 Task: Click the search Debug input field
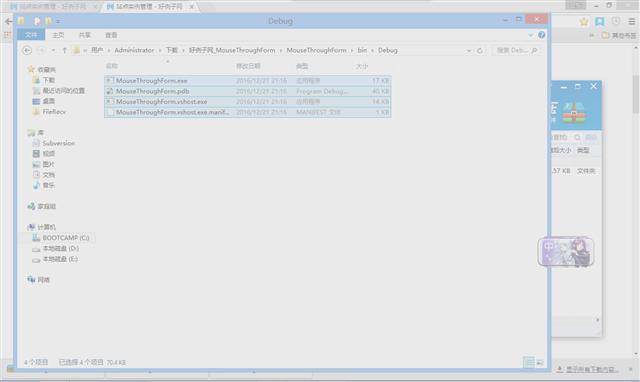click(516, 51)
